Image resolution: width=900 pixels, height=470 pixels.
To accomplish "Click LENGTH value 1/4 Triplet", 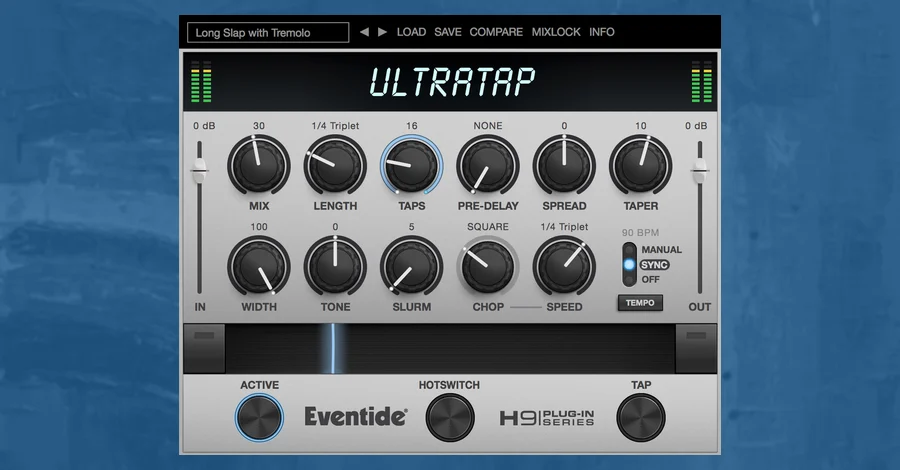I will click(x=335, y=126).
